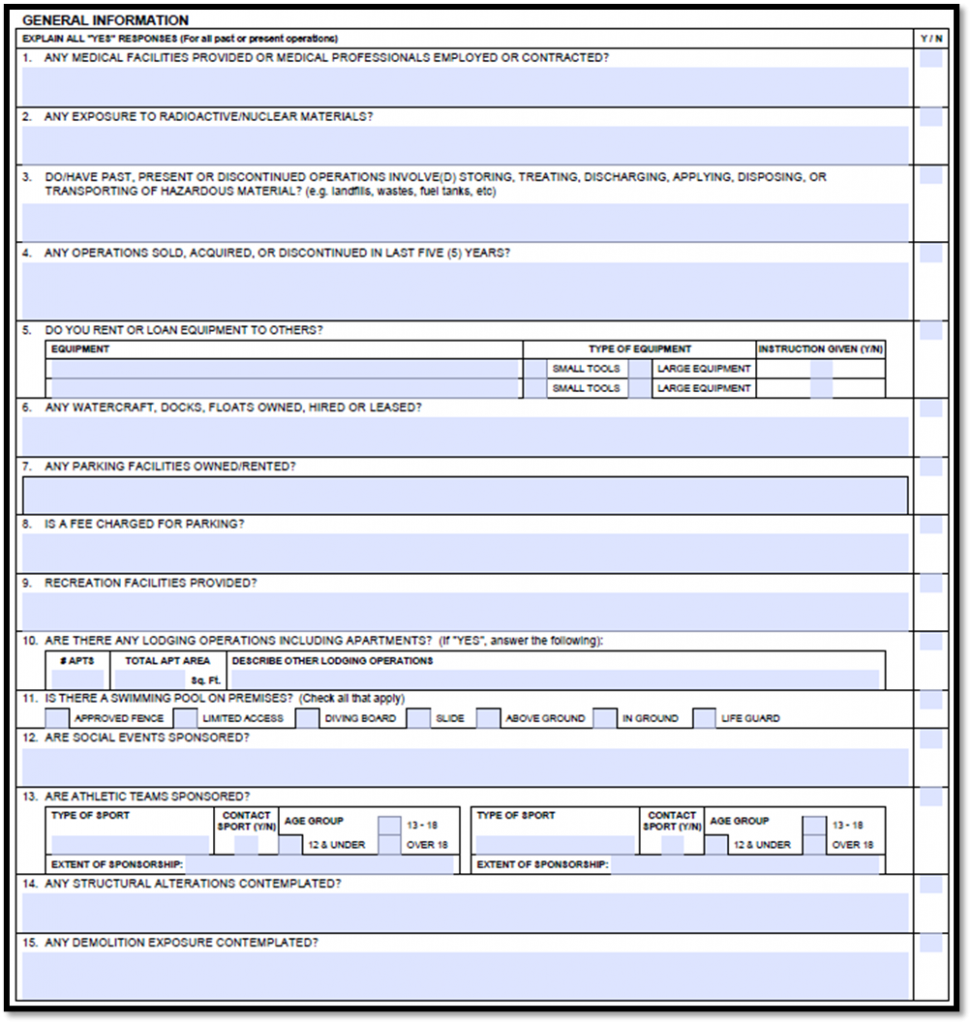Screen dimensions: 972x1024
Task: Click the left Type of Sport field
Action: (x=131, y=844)
